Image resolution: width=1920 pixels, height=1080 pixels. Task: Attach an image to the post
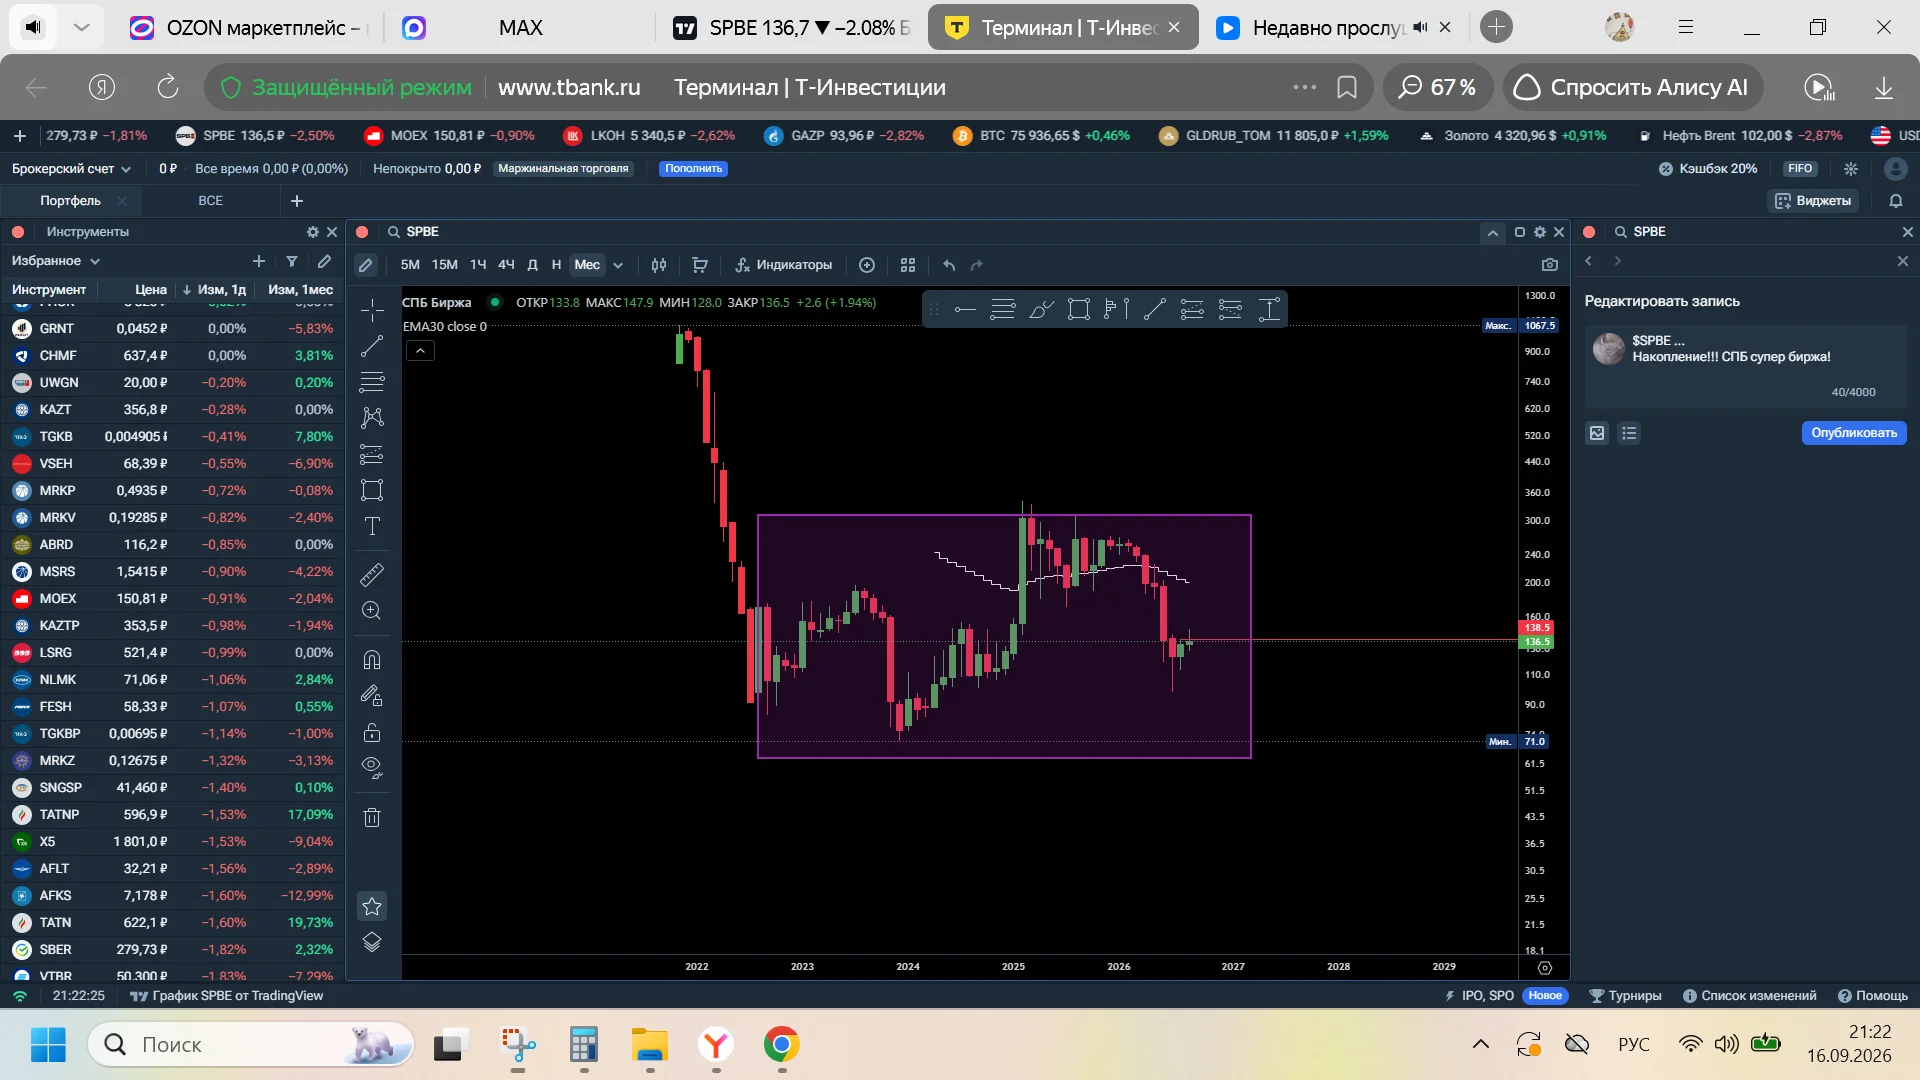tap(1597, 433)
